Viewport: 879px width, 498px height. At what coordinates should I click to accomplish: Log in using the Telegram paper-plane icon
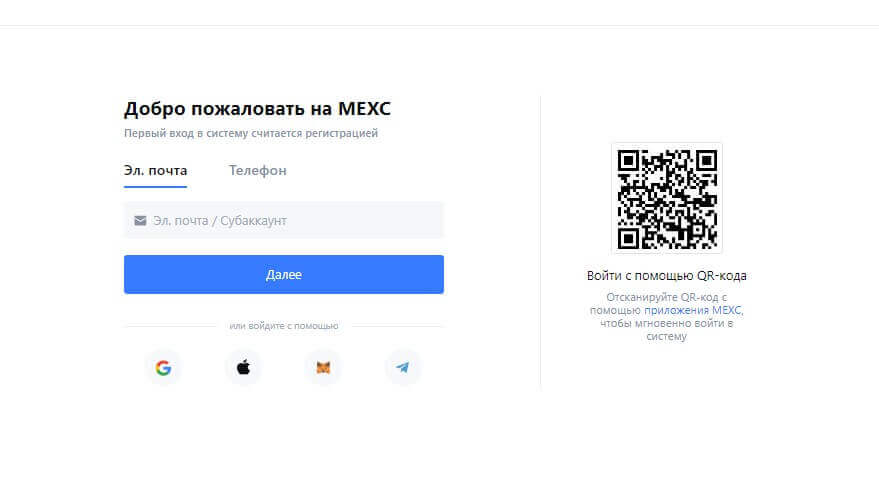pyautogui.click(x=403, y=368)
